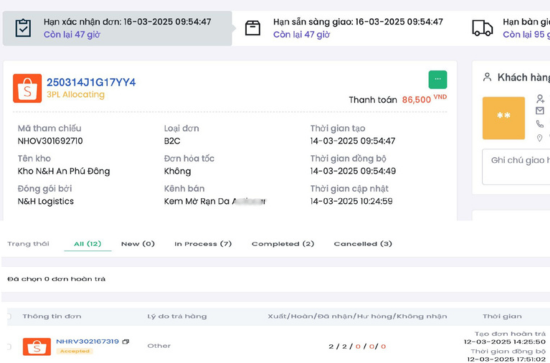Image resolution: width=550 pixels, height=363 pixels.
Task: Click the customer email envelope icon
Action: 540,111
